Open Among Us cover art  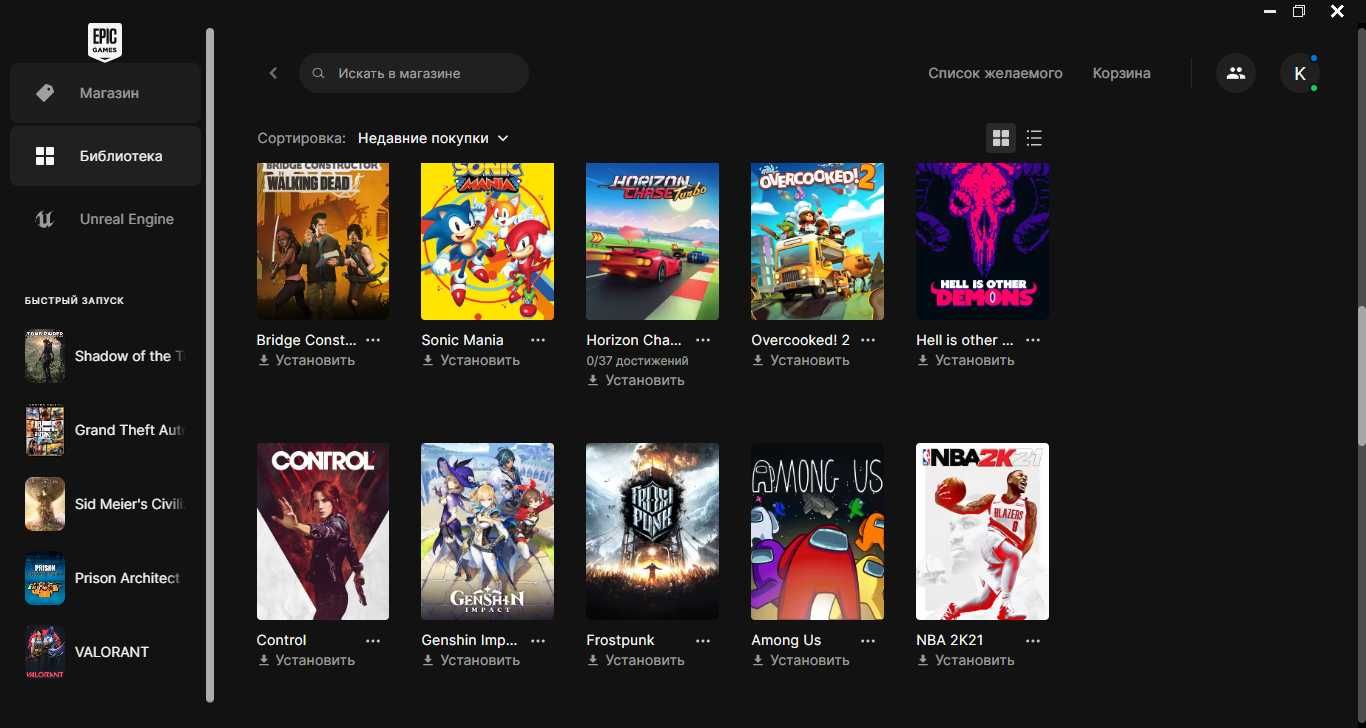(x=817, y=531)
